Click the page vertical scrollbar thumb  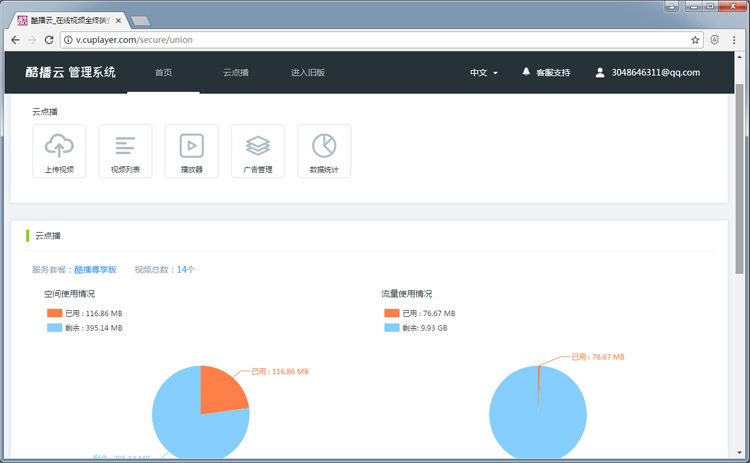point(739,178)
